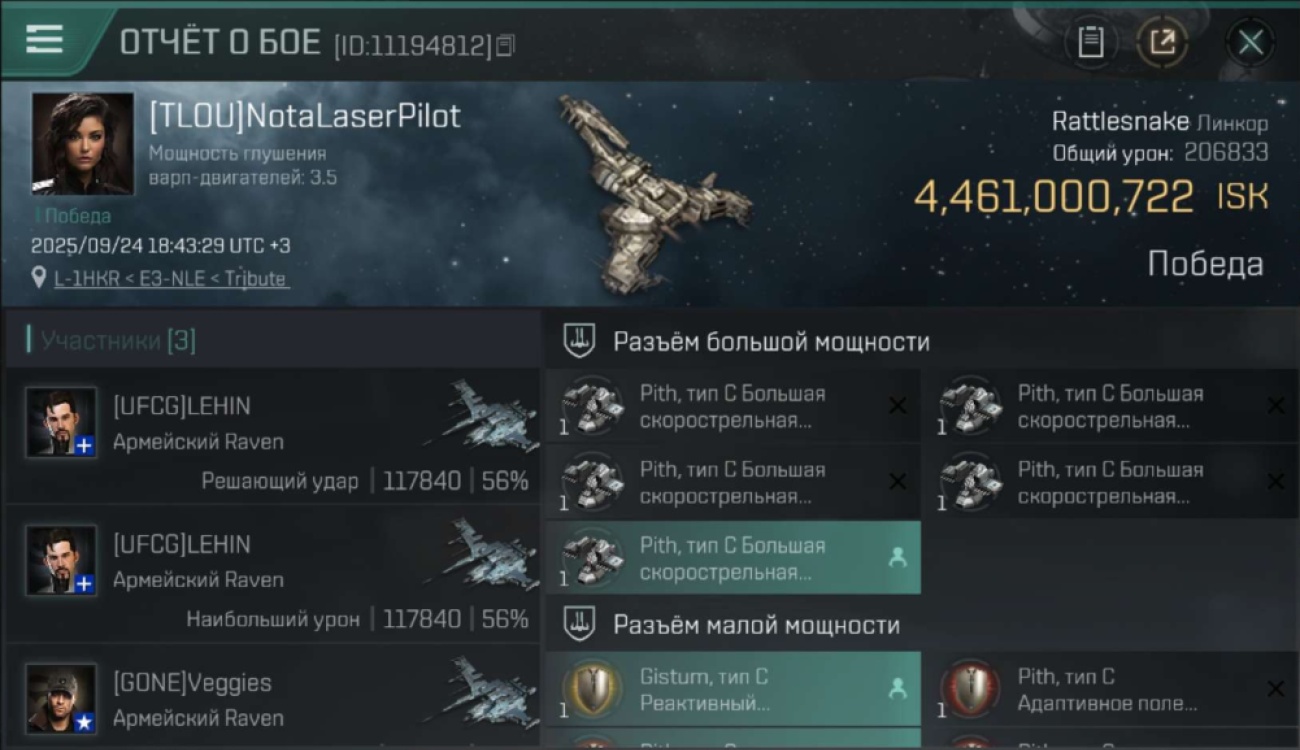This screenshot has height=750, width=1300.
Task: Close the battle report window
Action: (1250, 42)
